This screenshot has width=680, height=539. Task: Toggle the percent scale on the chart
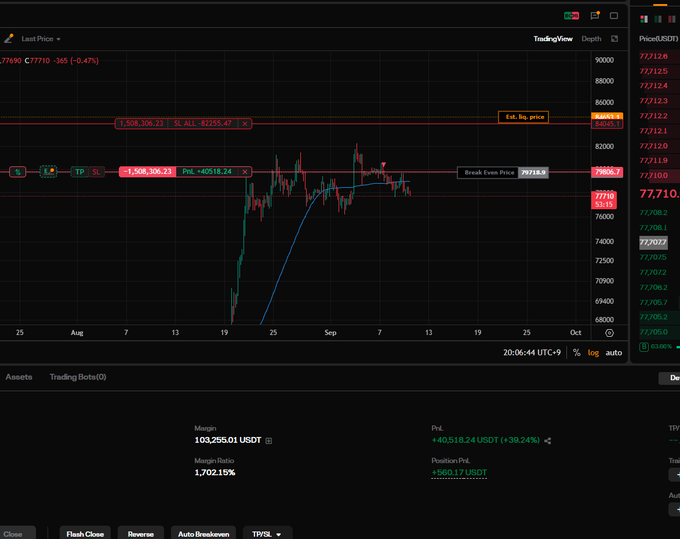pyautogui.click(x=576, y=353)
